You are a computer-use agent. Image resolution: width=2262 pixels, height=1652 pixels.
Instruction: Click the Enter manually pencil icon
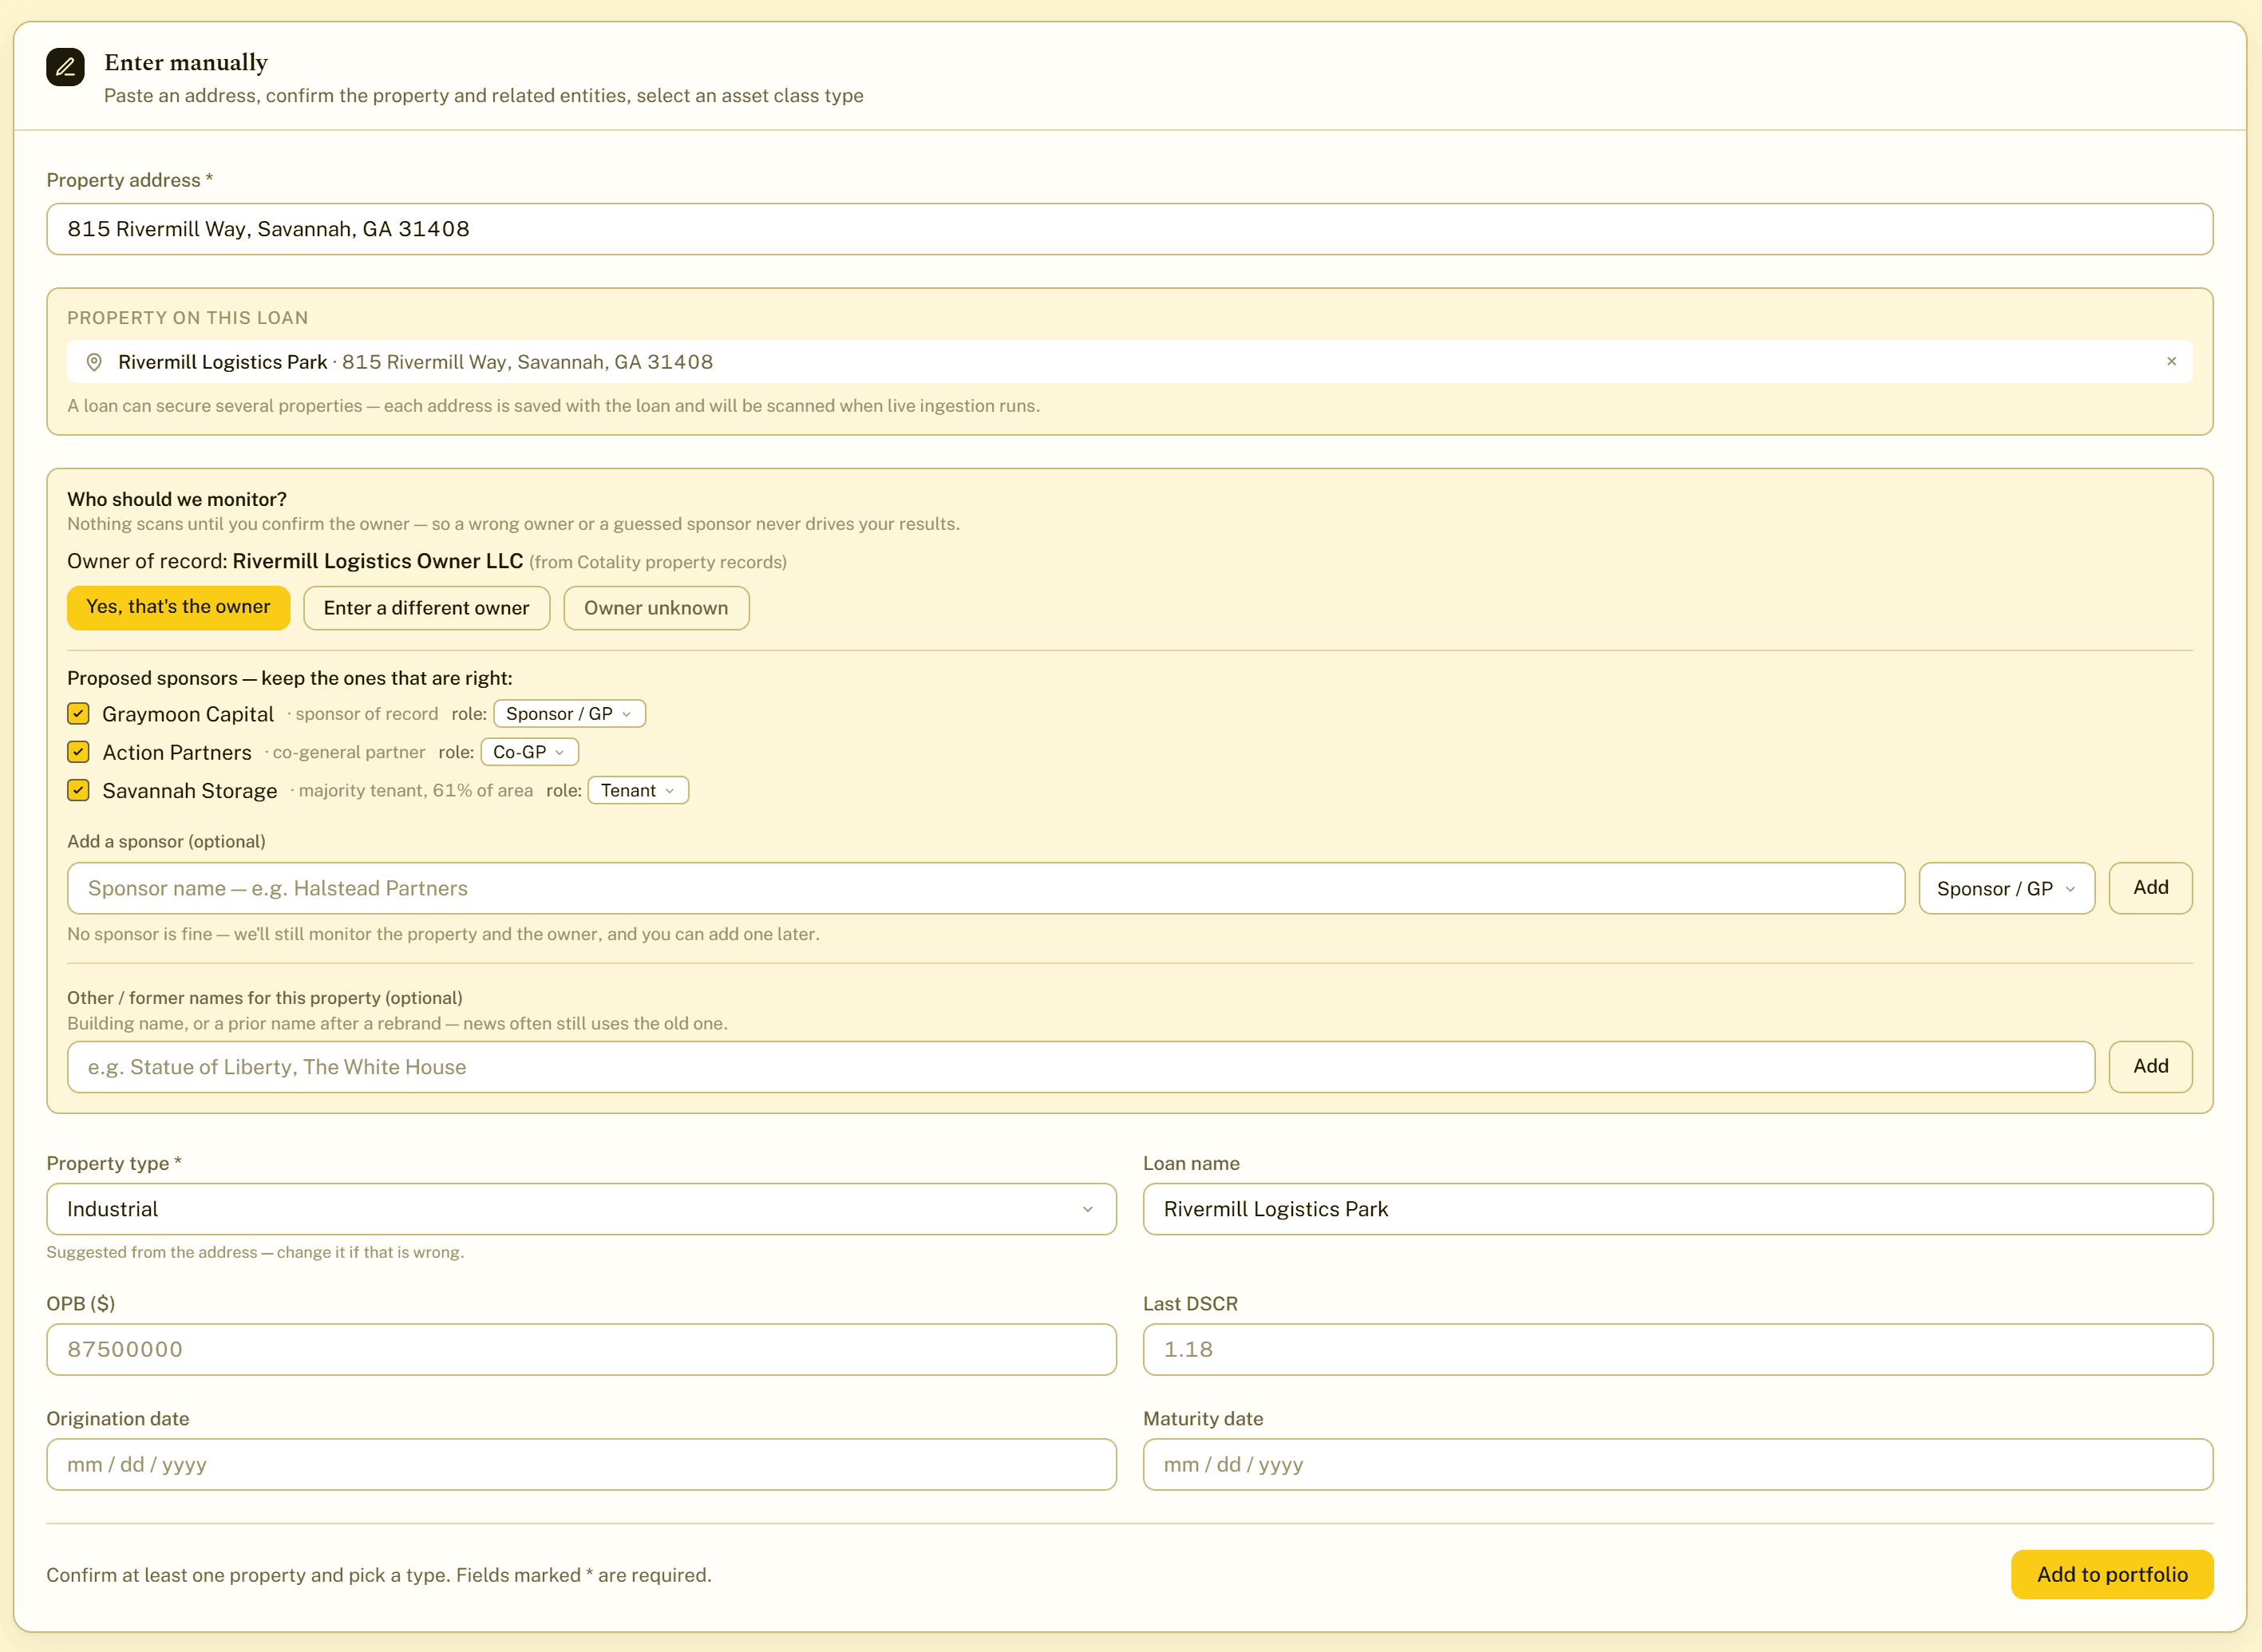(65, 67)
